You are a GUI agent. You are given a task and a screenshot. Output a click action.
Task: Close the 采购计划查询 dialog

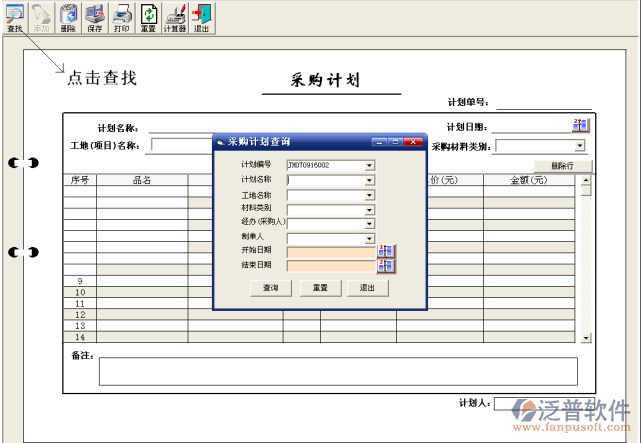(x=413, y=142)
